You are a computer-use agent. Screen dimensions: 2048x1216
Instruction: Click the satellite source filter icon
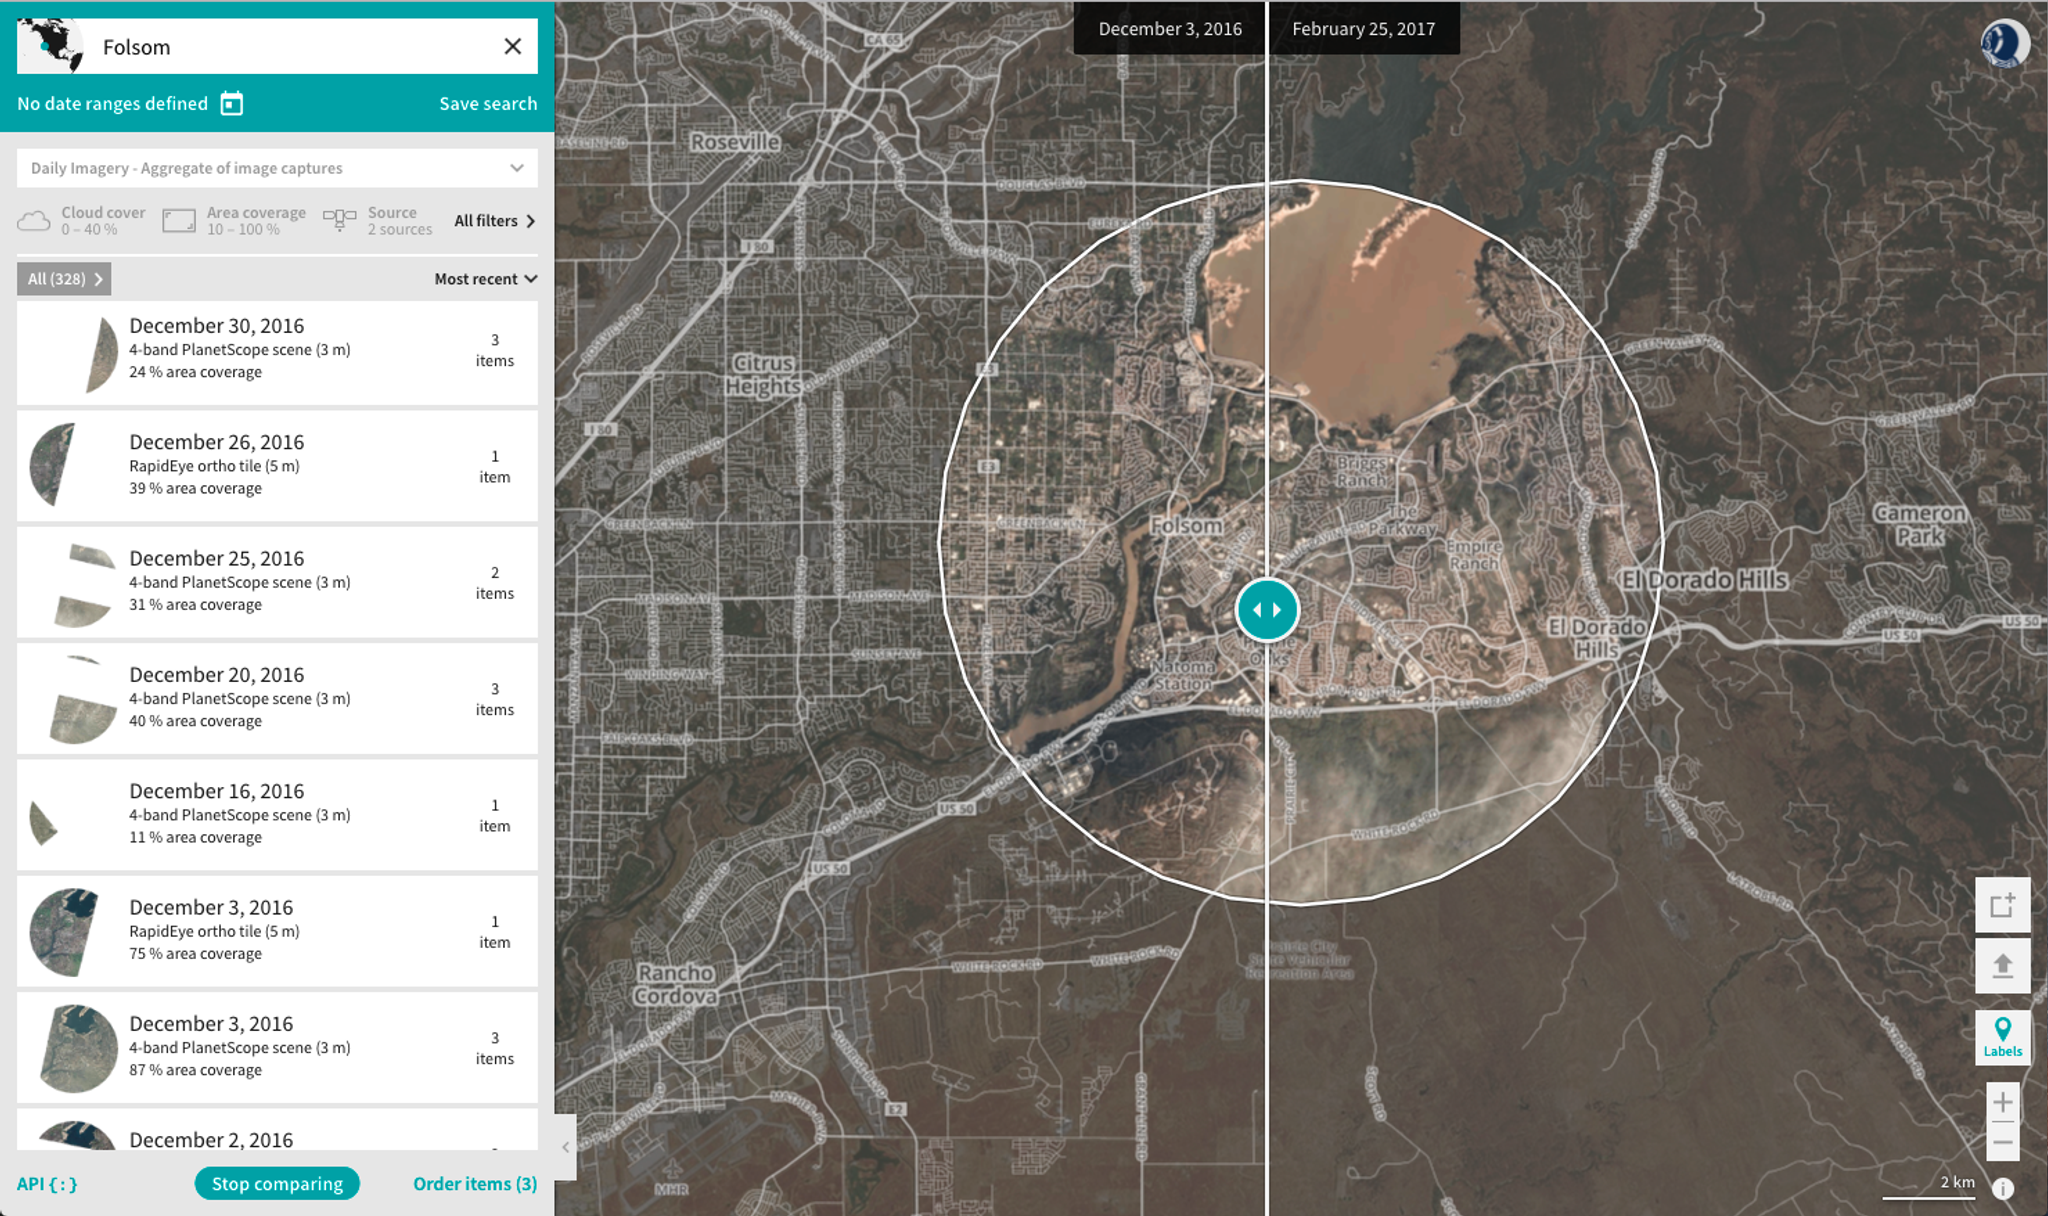click(x=339, y=219)
